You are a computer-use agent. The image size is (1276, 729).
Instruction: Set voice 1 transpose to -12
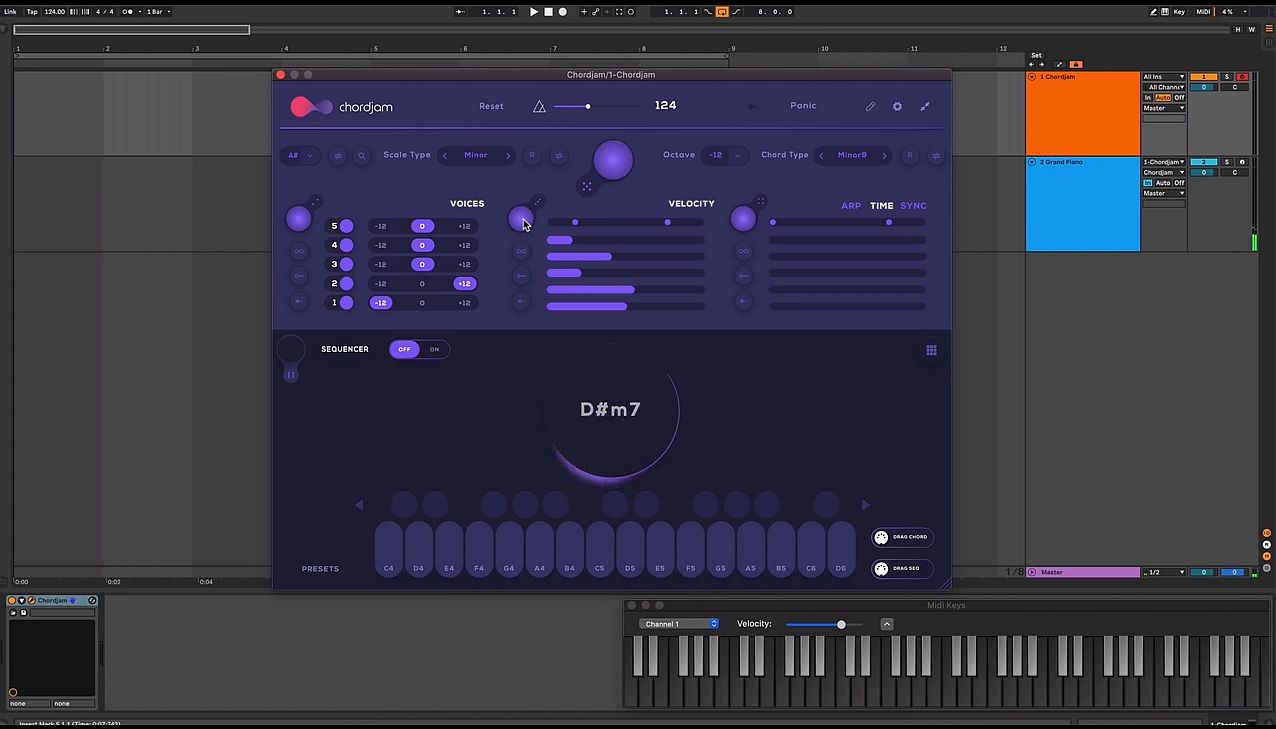tap(381, 302)
